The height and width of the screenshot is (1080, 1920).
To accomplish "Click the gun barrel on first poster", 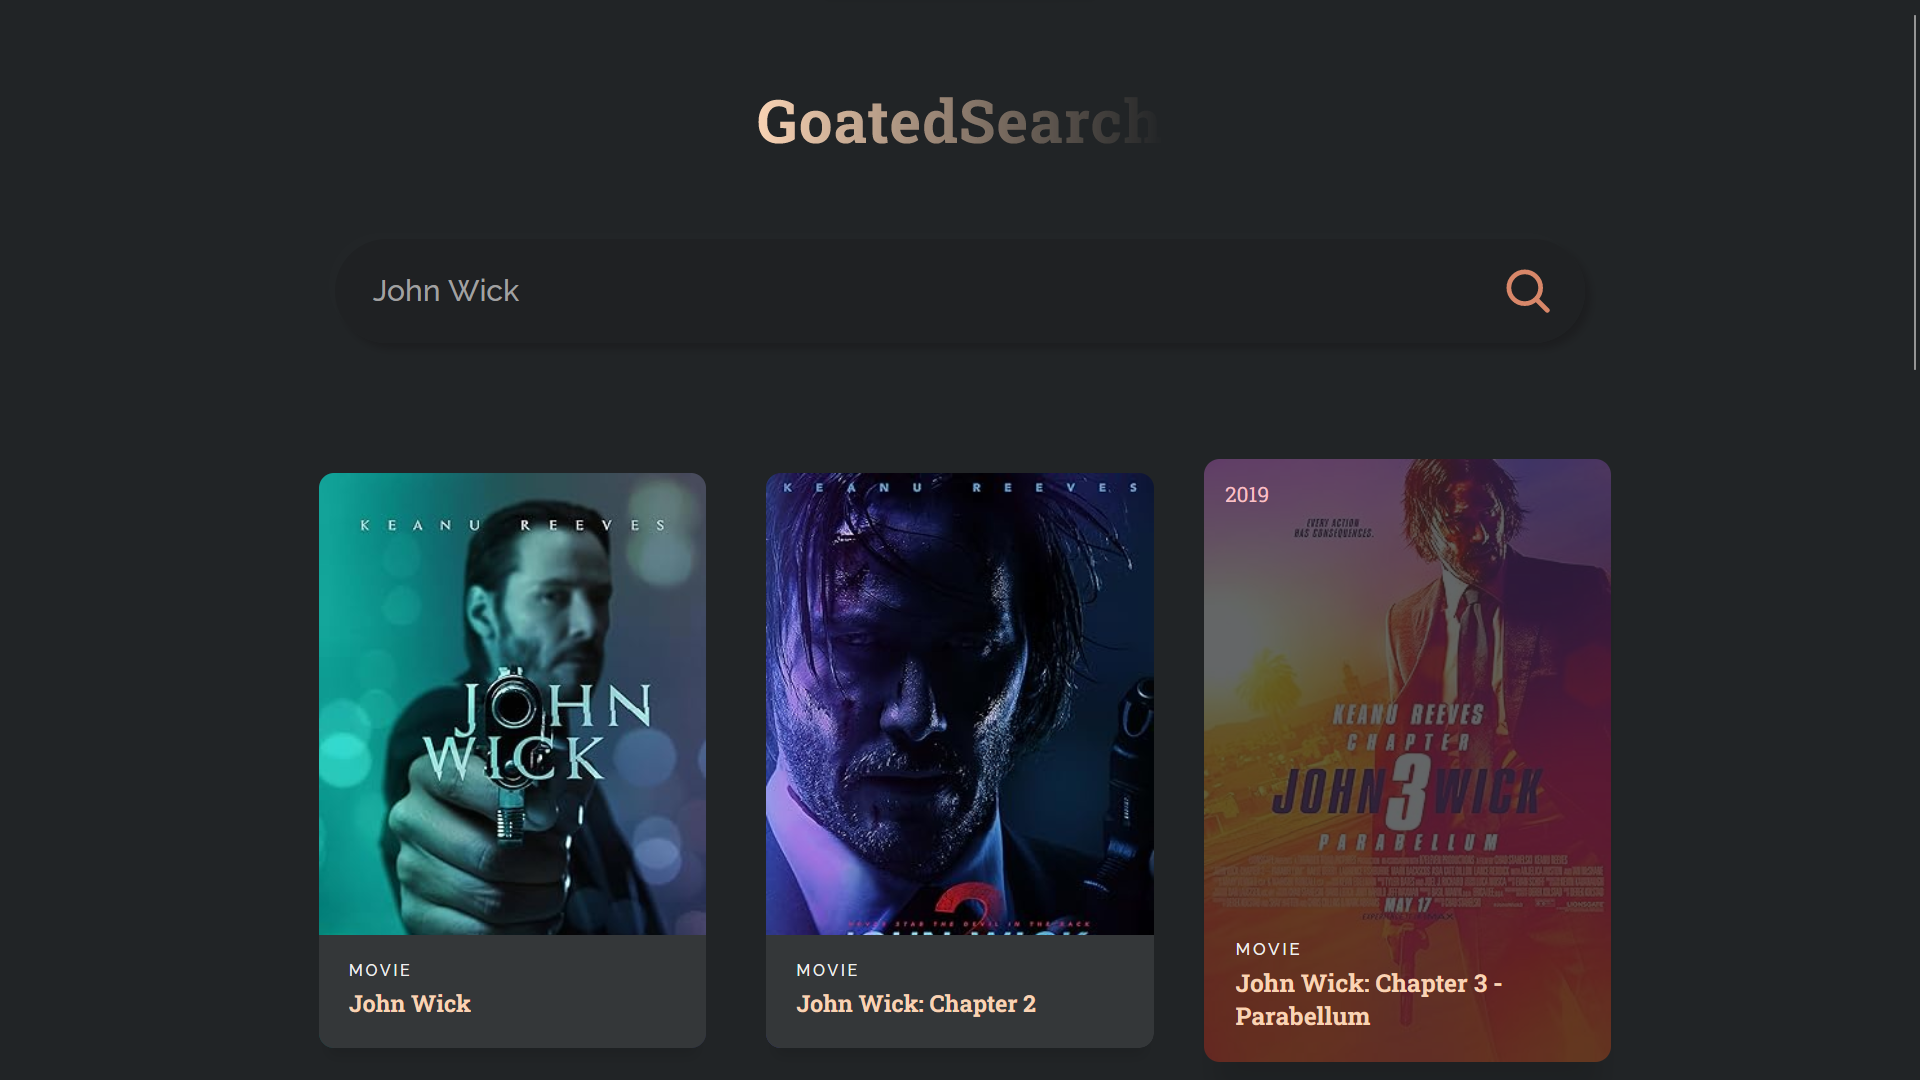I will point(515,707).
